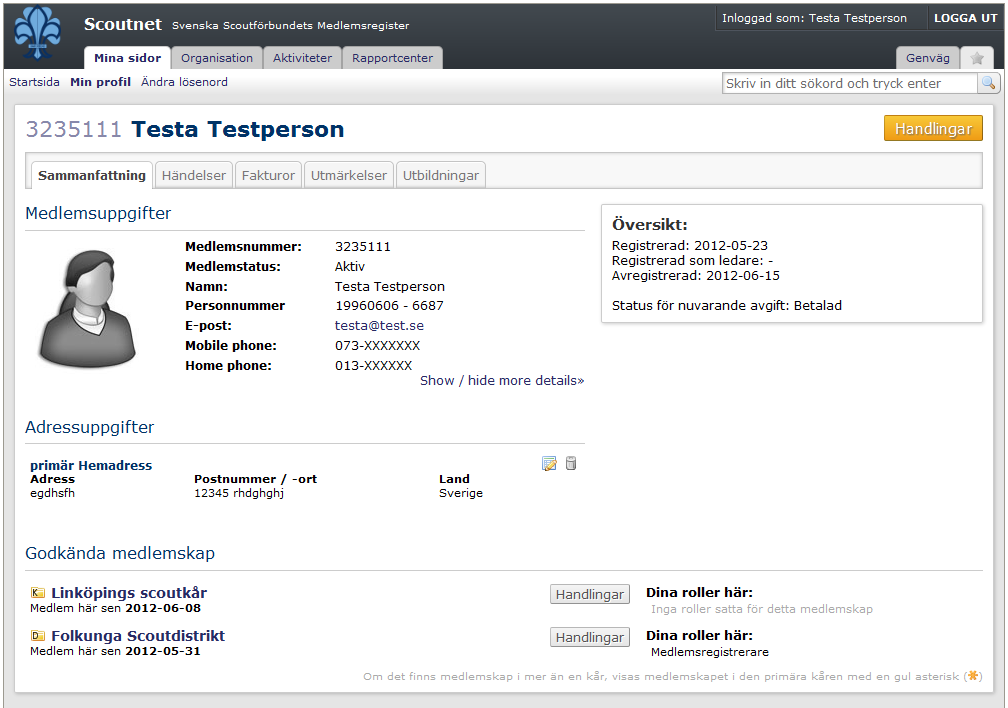Go to Startsida link
This screenshot has height=708, width=1008.
(34, 82)
